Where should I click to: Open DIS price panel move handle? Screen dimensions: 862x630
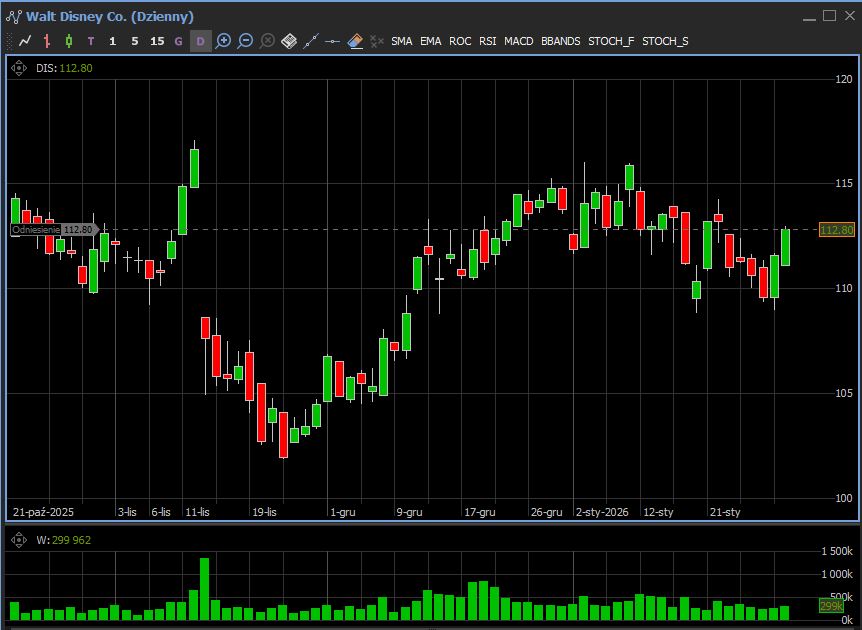(19, 69)
